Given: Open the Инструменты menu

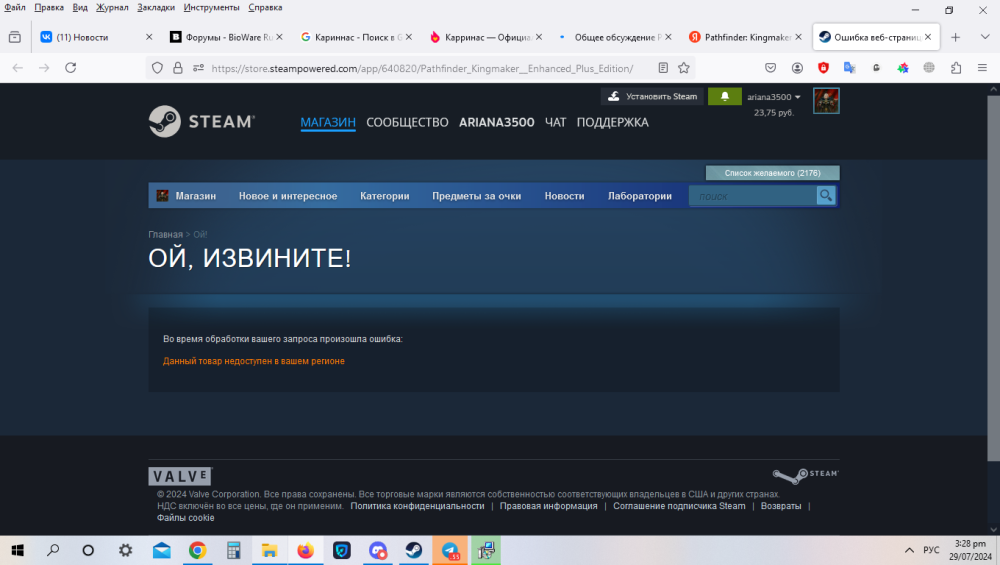Looking at the screenshot, I should 211,8.
